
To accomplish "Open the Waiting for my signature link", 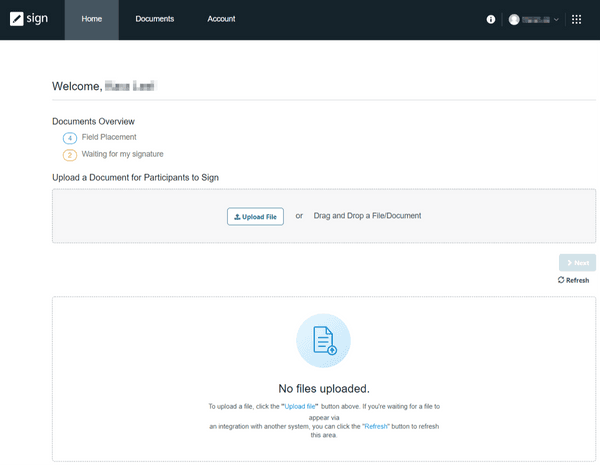I will (x=122, y=154).
